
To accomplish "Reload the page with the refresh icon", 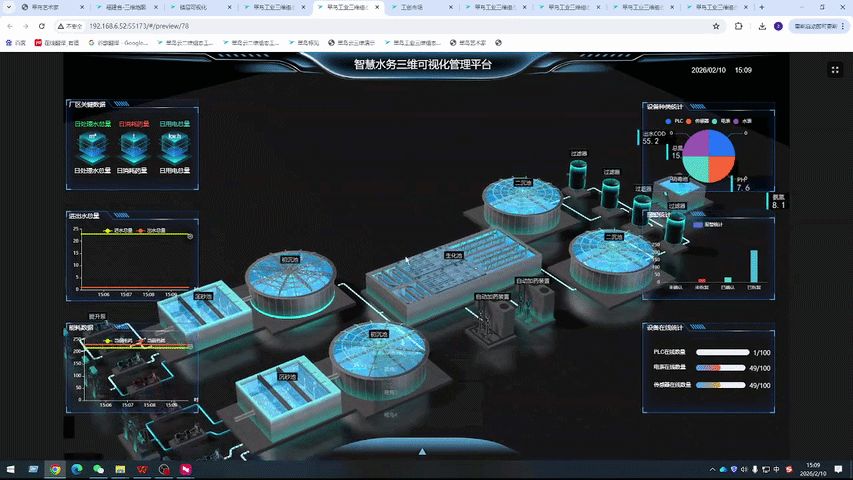I will pos(42,26).
